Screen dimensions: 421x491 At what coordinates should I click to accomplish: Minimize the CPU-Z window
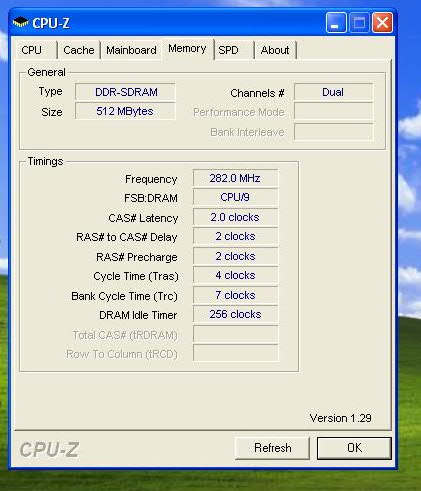pos(336,23)
